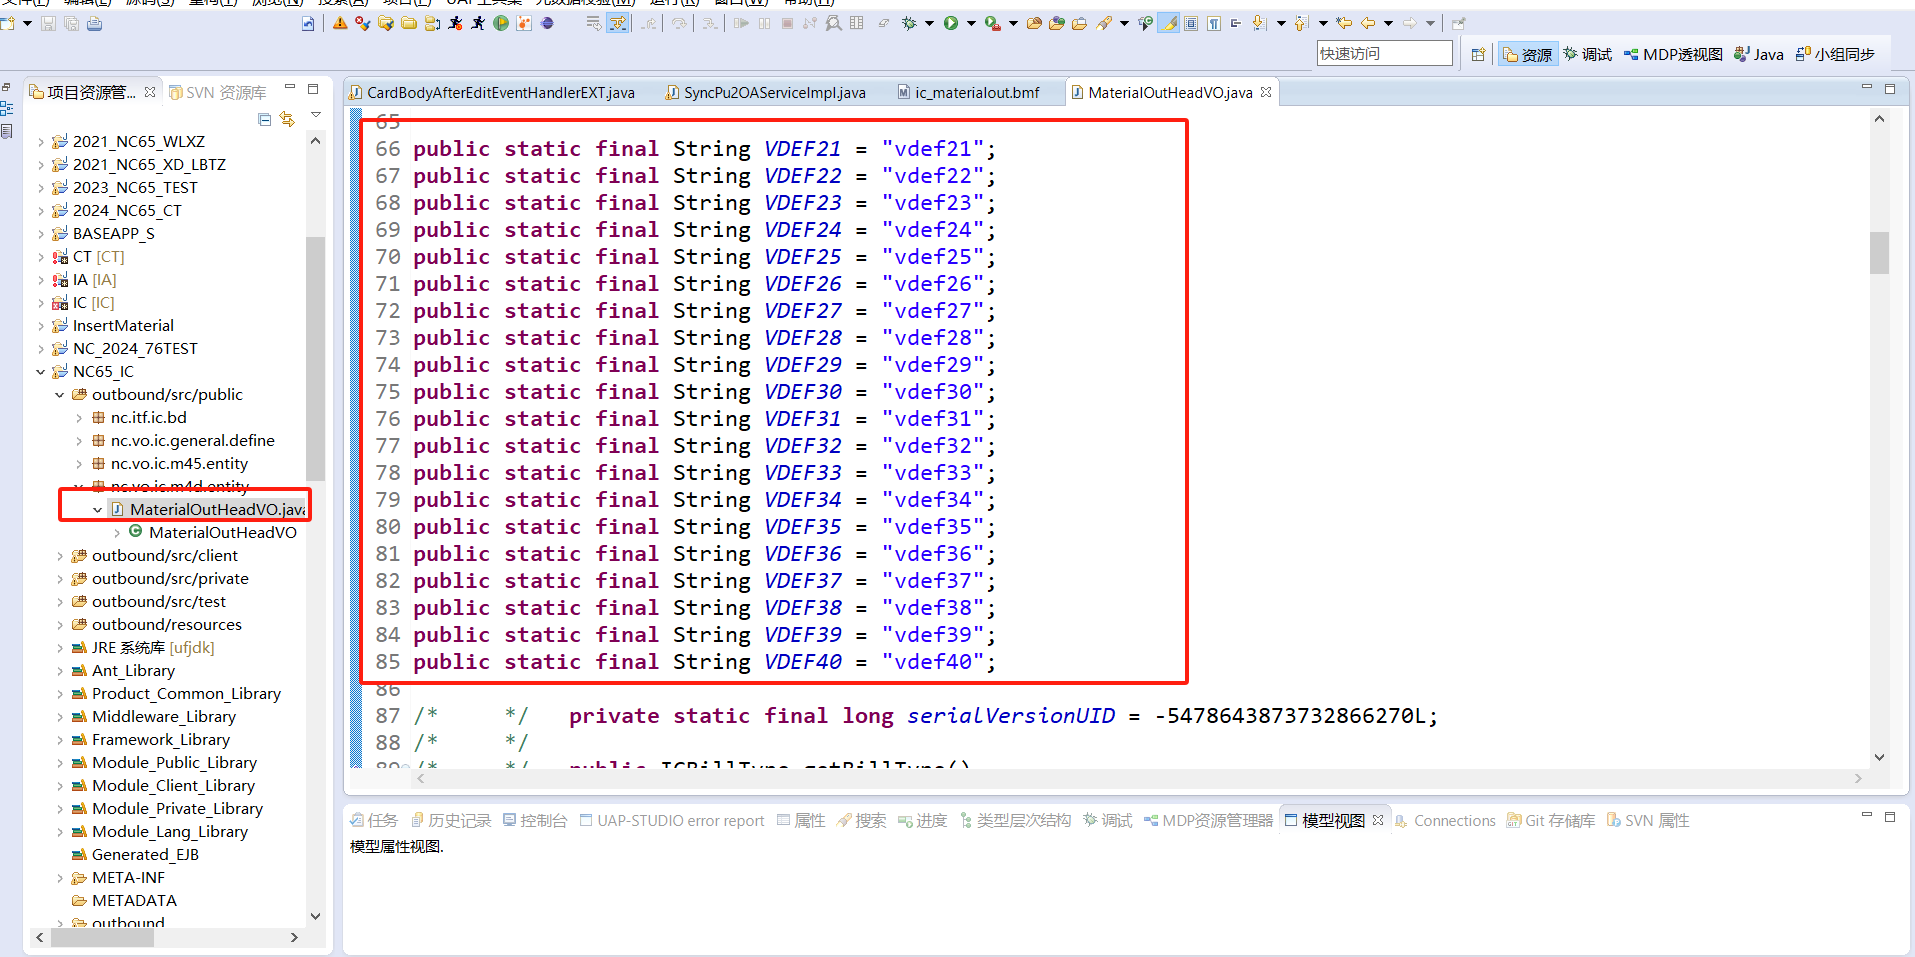Click the Run External Tools icon
The width and height of the screenshot is (1915, 957).
click(992, 23)
